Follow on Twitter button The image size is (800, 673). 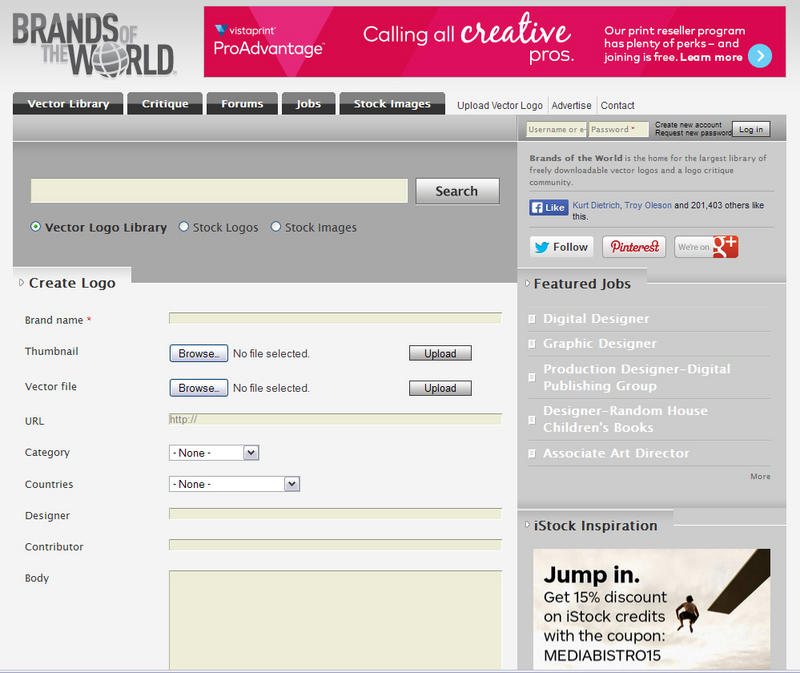(x=561, y=247)
